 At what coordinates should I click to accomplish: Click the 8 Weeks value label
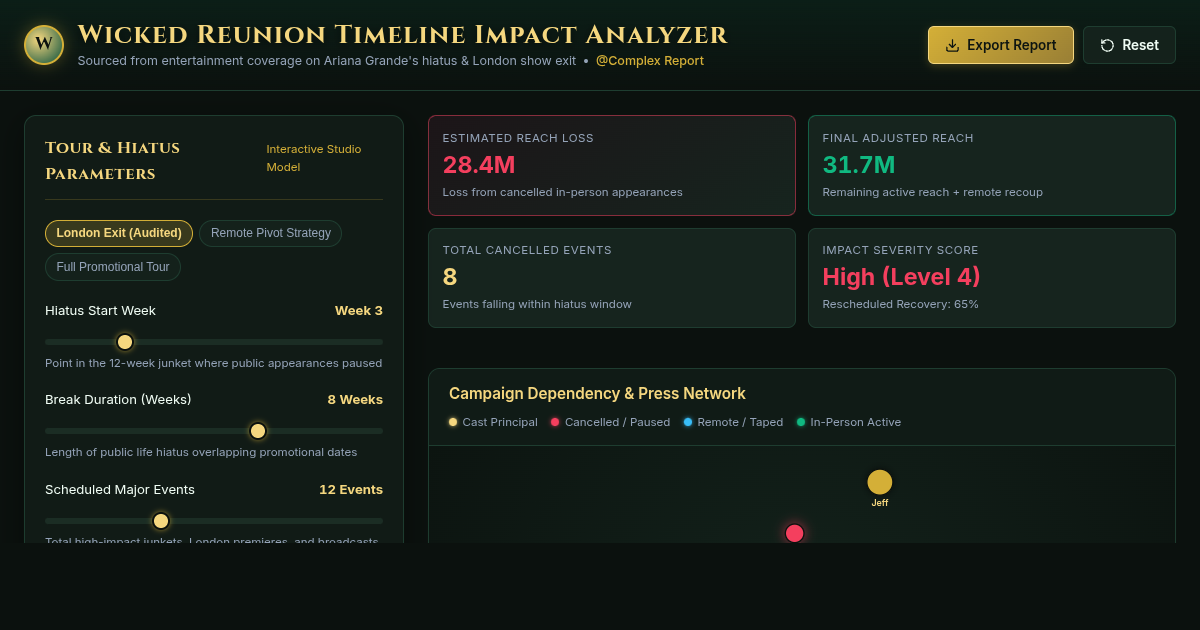(355, 400)
